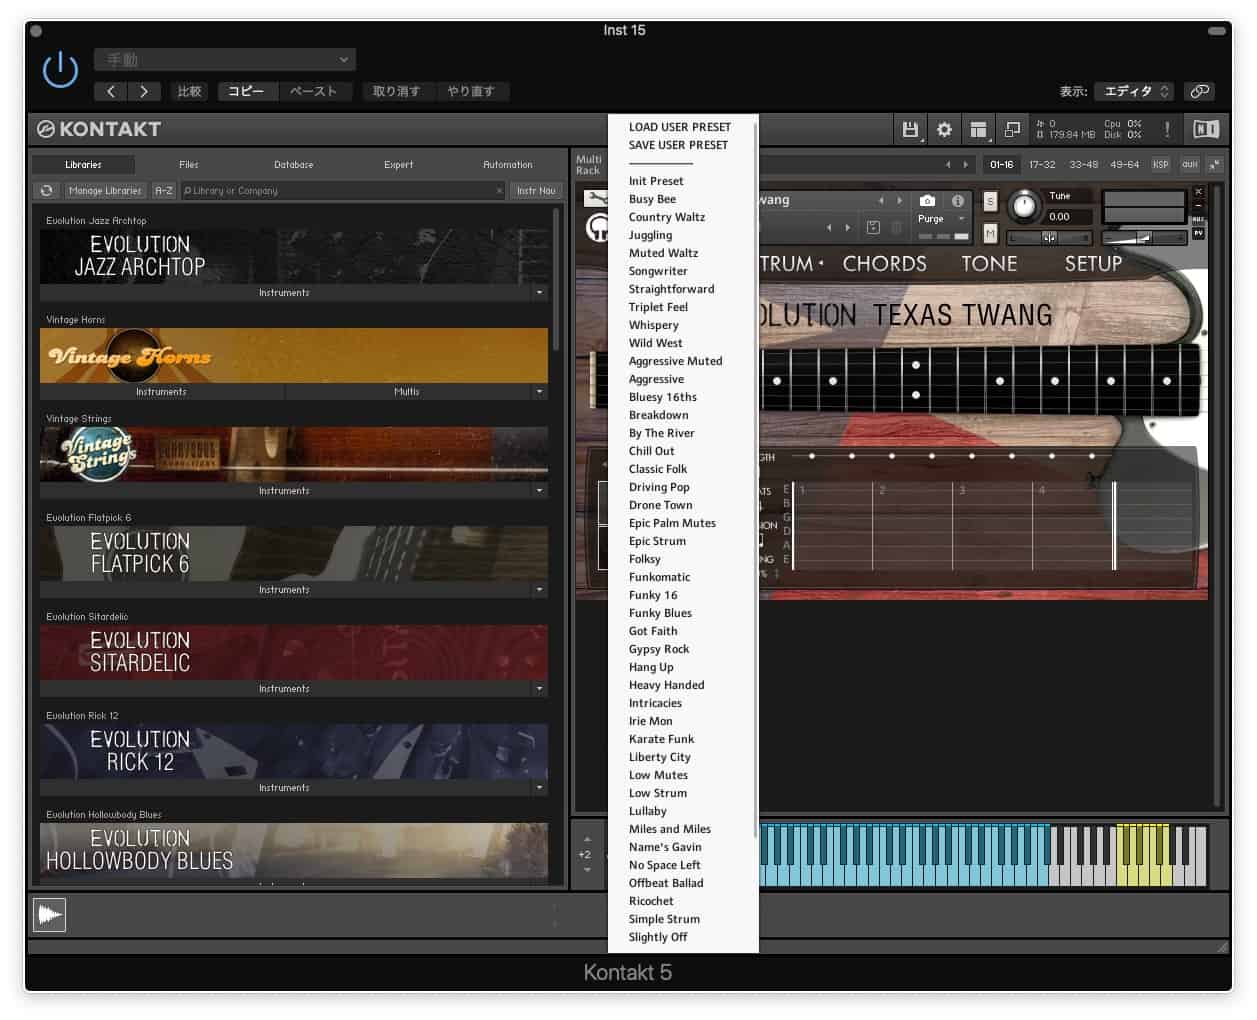Screen dimensions: 1257x1020
Task: Click next instrument arrow beside Texas Twang name
Action: [x=899, y=200]
